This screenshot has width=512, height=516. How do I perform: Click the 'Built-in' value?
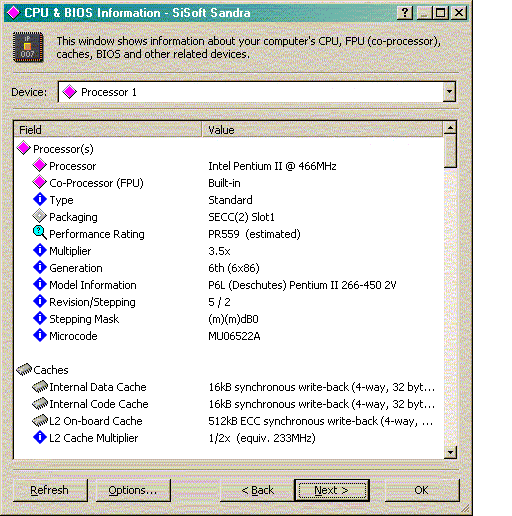(224, 183)
